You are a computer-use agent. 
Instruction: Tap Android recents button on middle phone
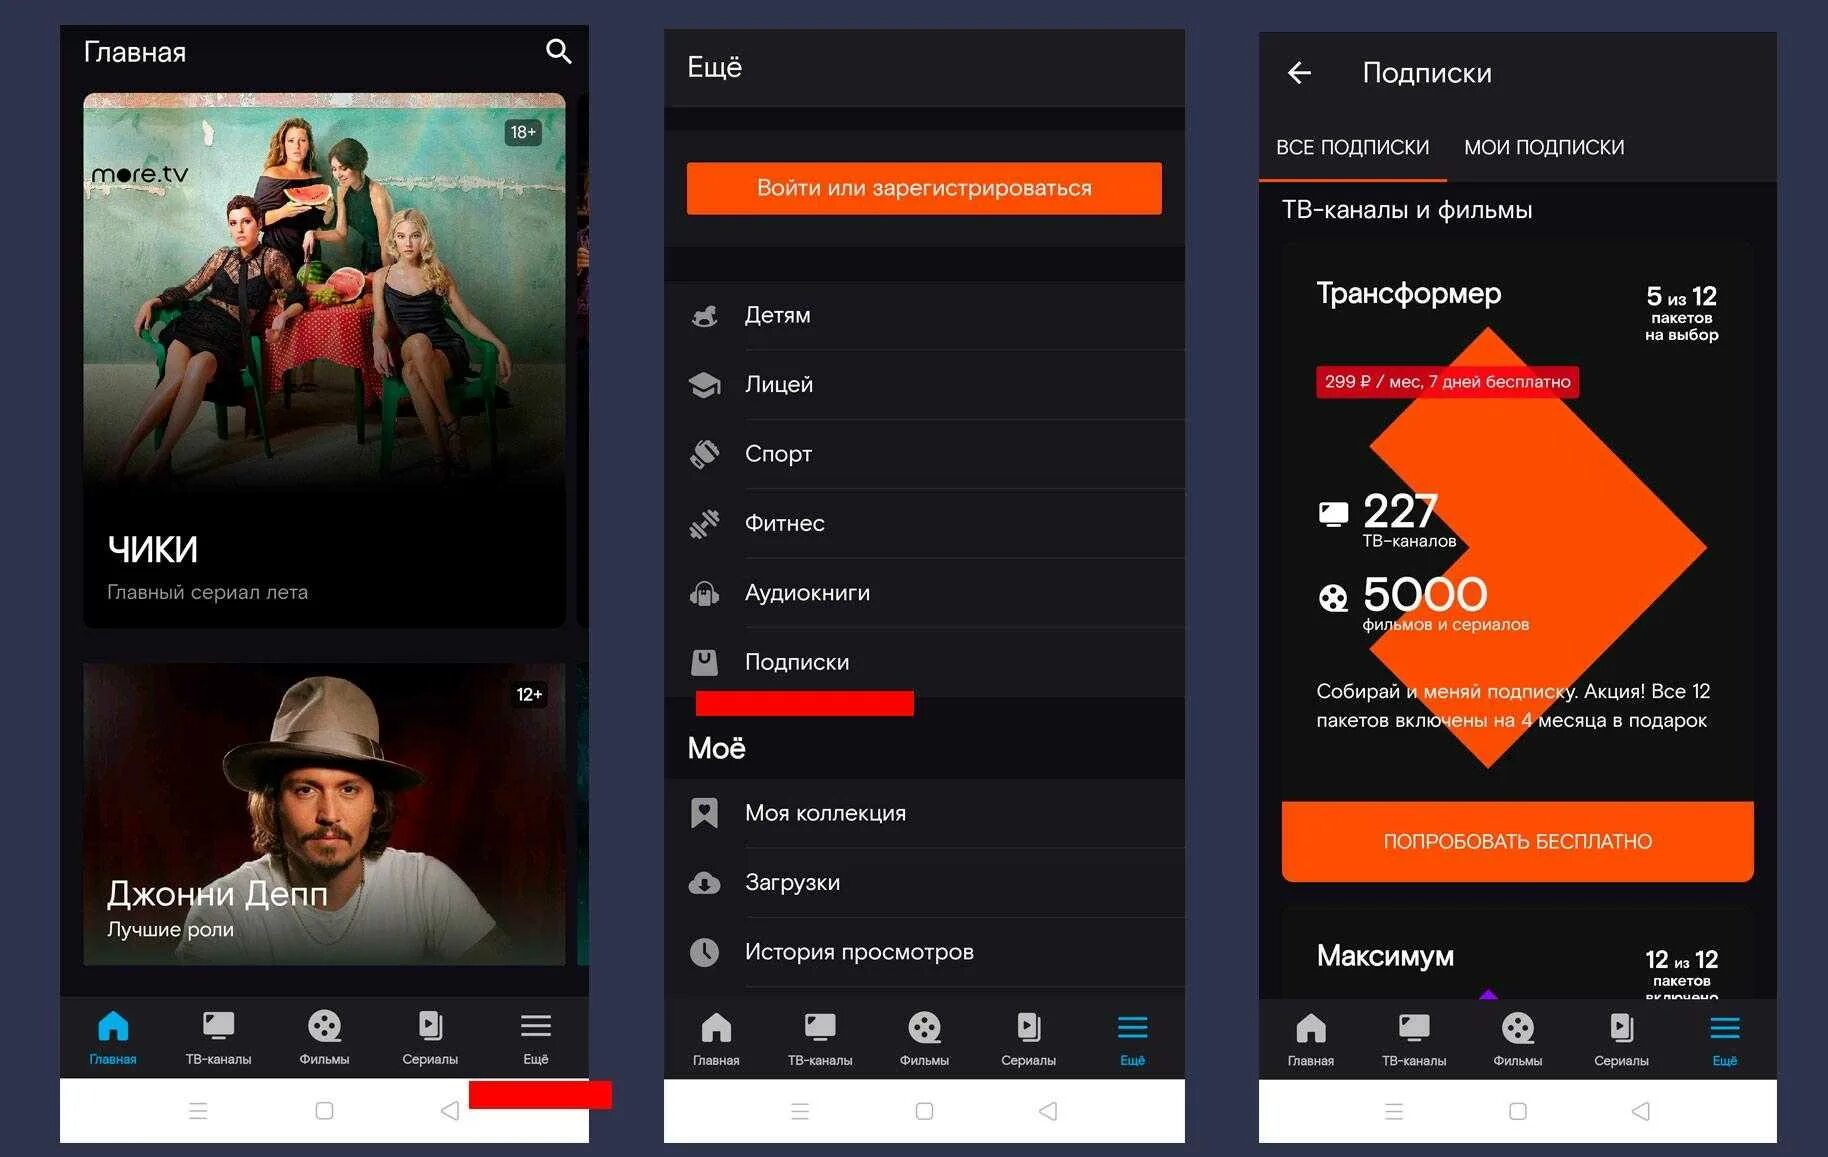pos(800,1111)
